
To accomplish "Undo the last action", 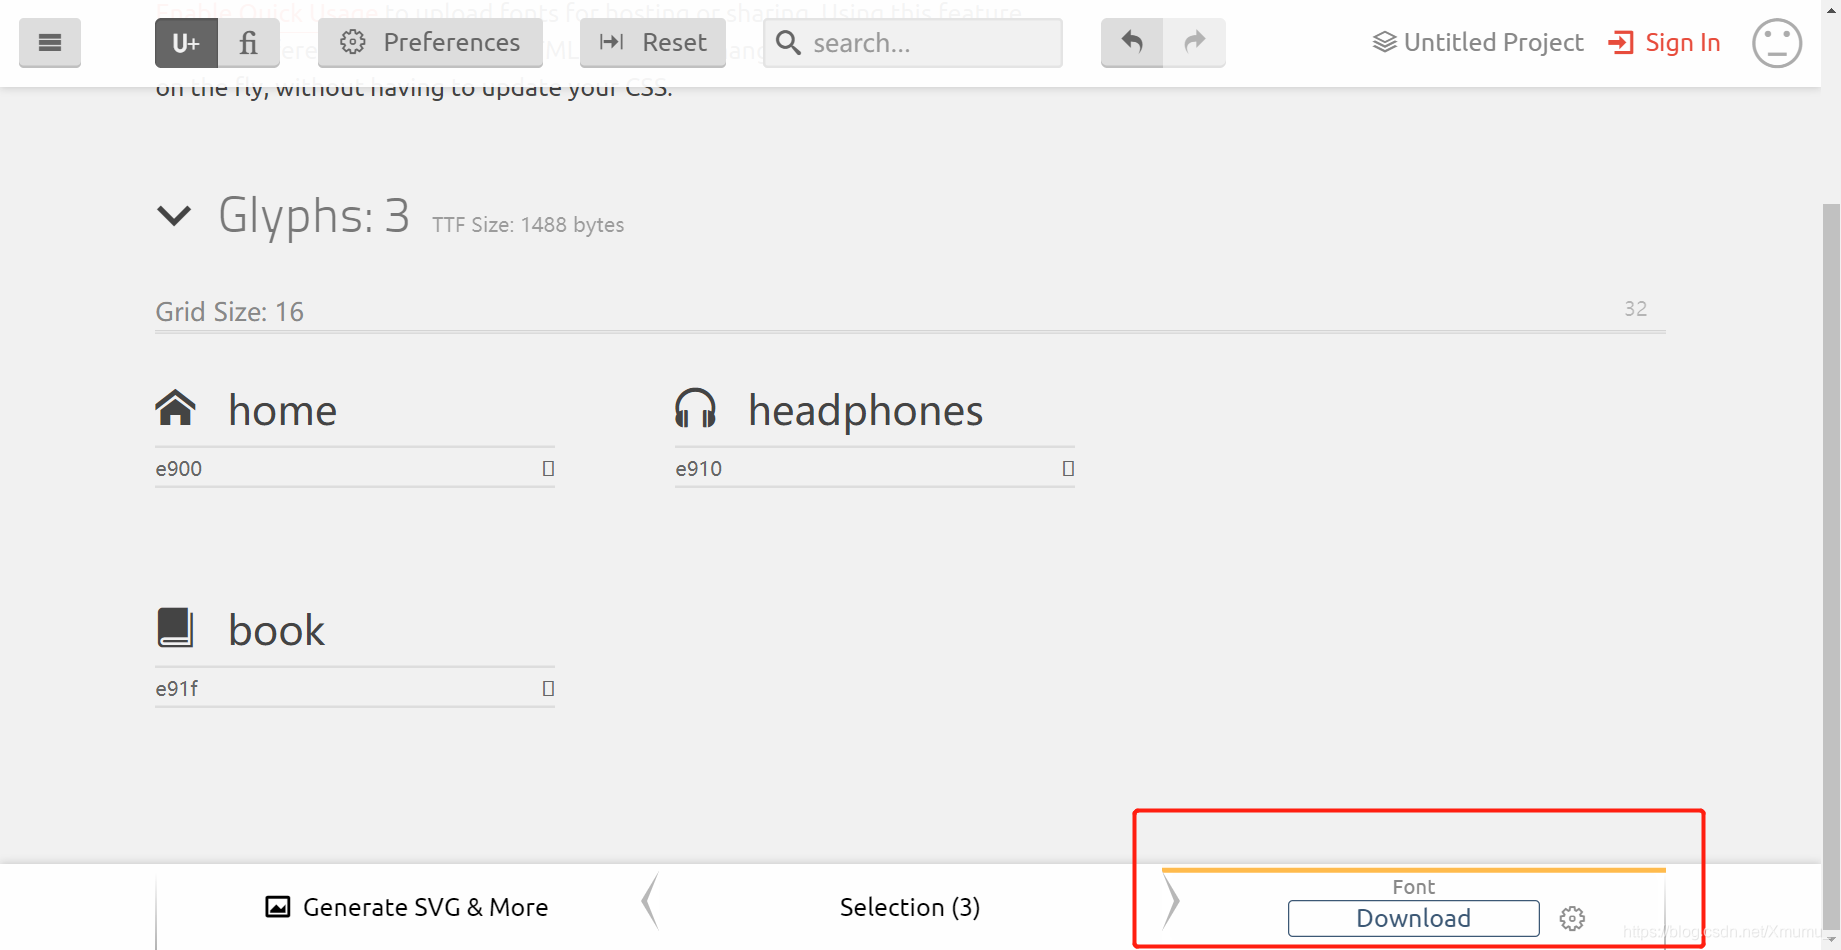I will pyautogui.click(x=1132, y=43).
